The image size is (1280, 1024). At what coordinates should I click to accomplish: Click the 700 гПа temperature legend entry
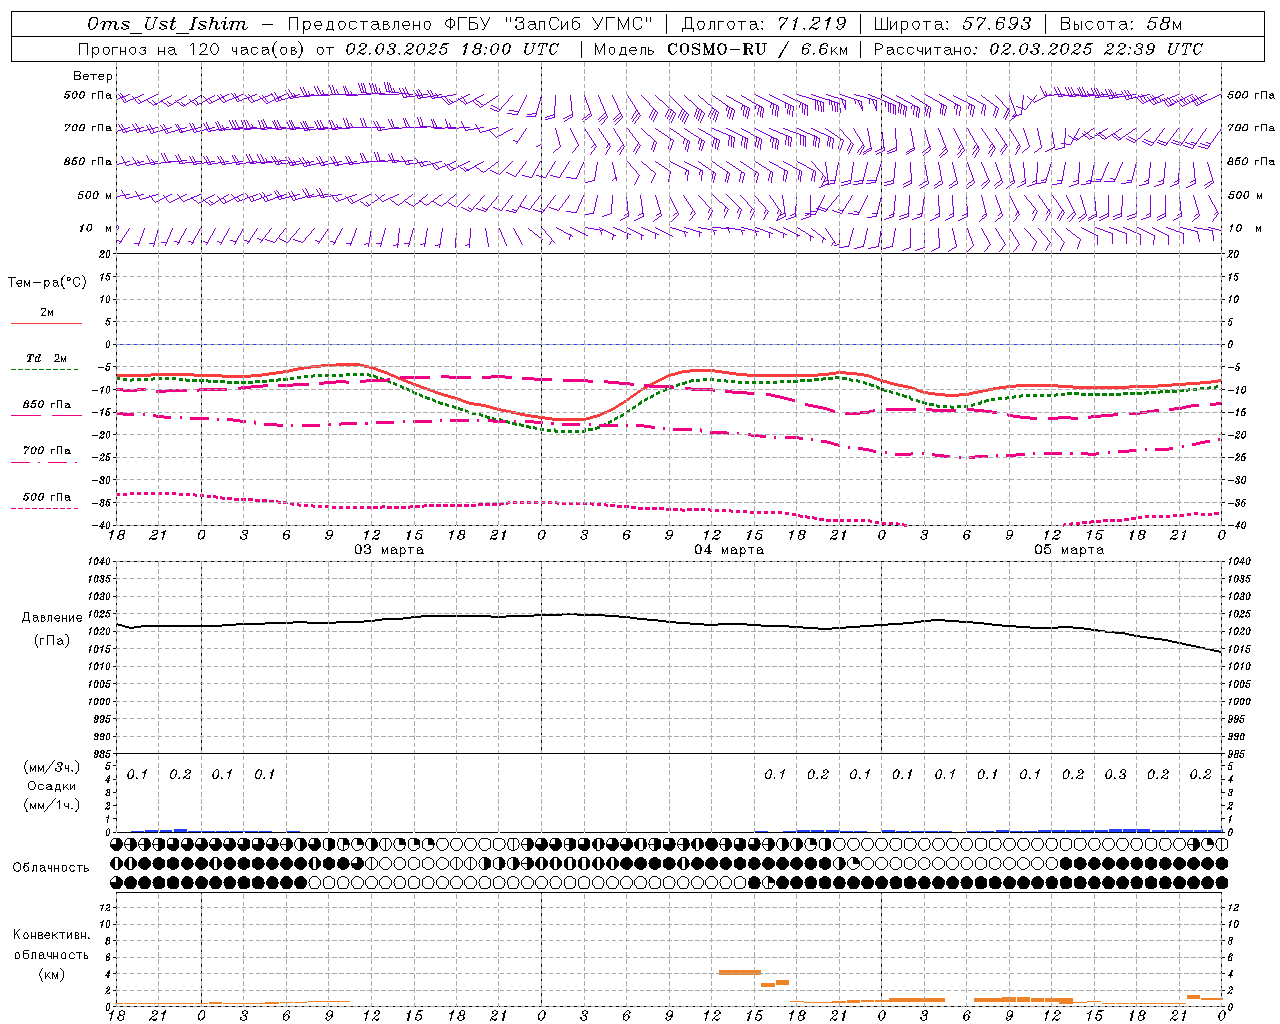(x=47, y=451)
